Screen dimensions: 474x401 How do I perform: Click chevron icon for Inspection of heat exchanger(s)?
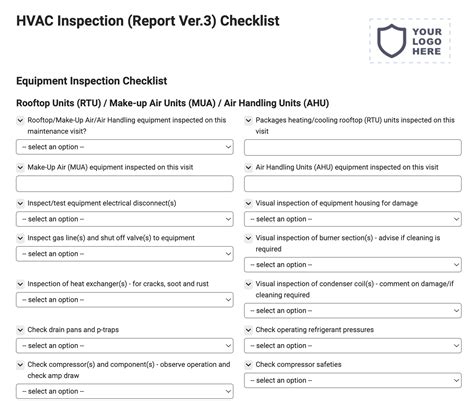(20, 284)
